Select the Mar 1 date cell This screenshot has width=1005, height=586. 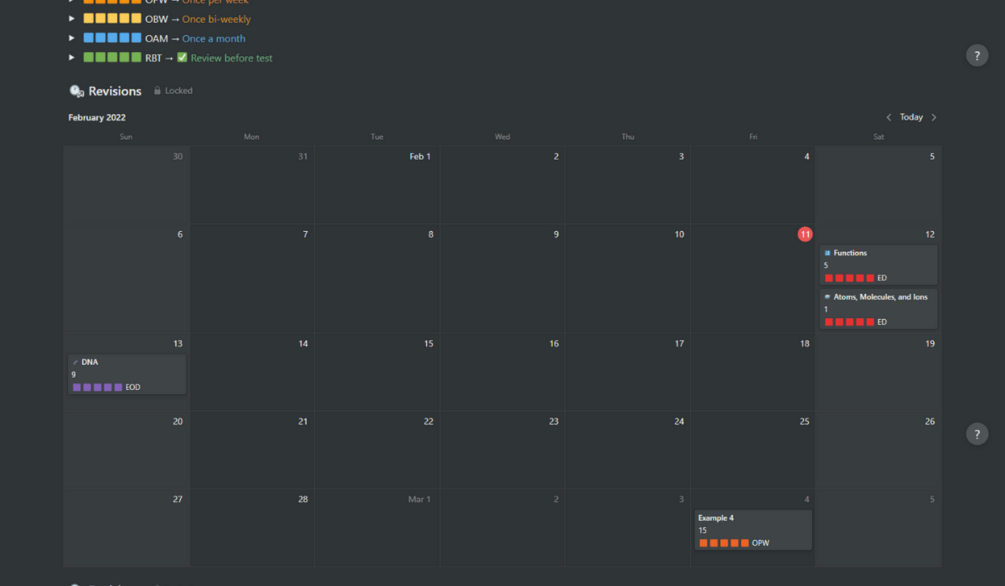pos(377,528)
